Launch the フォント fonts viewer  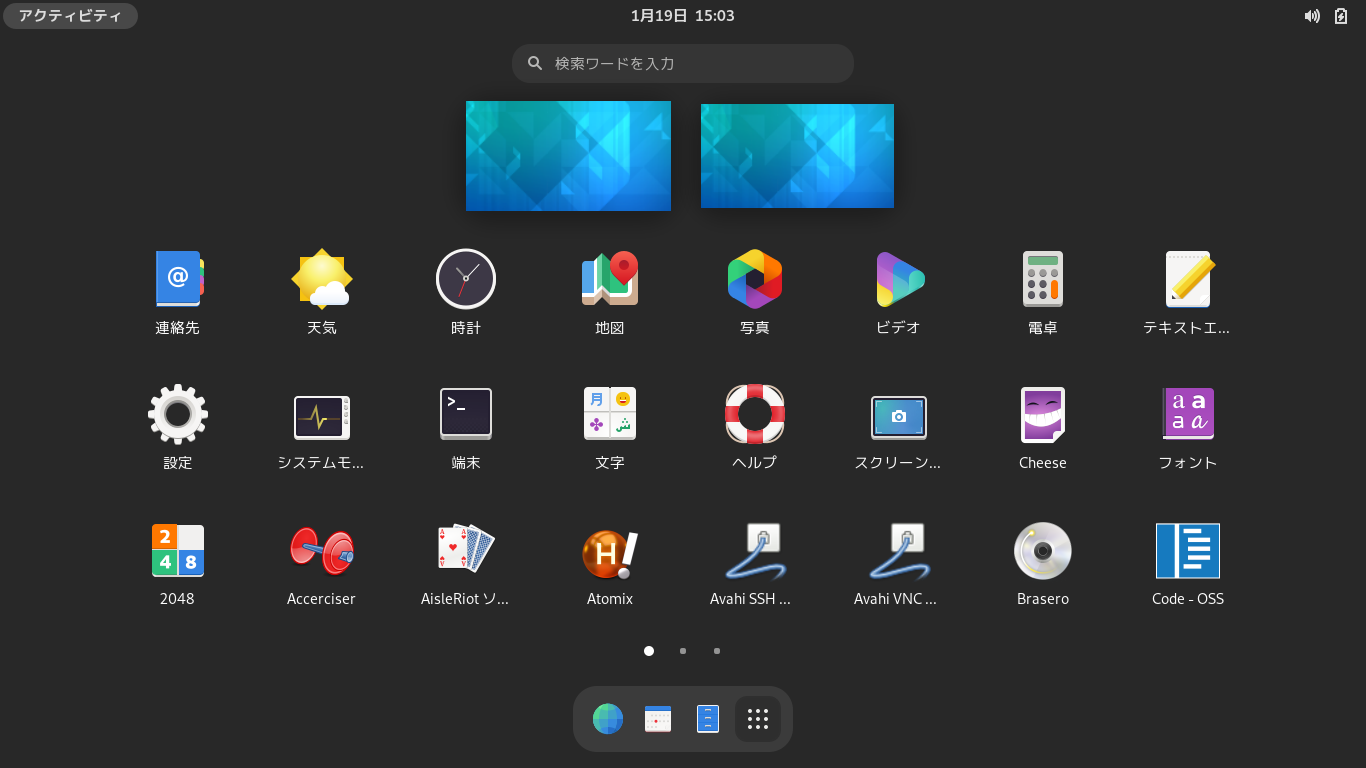point(1188,414)
